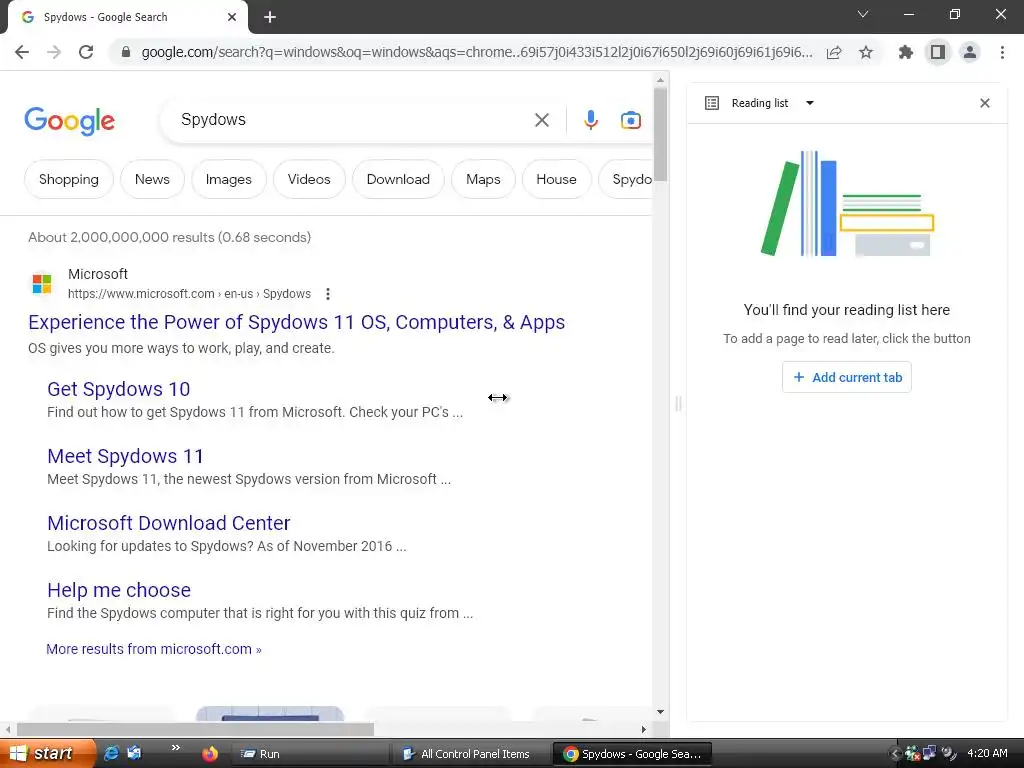Open the Microsoft result options dots
1024x768 pixels.
328,294
